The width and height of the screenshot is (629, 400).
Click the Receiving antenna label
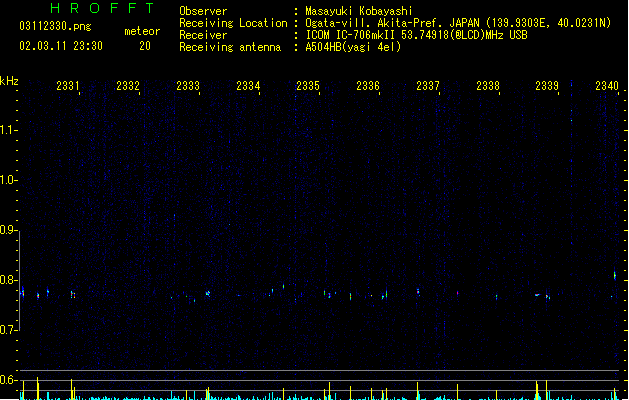pos(230,47)
